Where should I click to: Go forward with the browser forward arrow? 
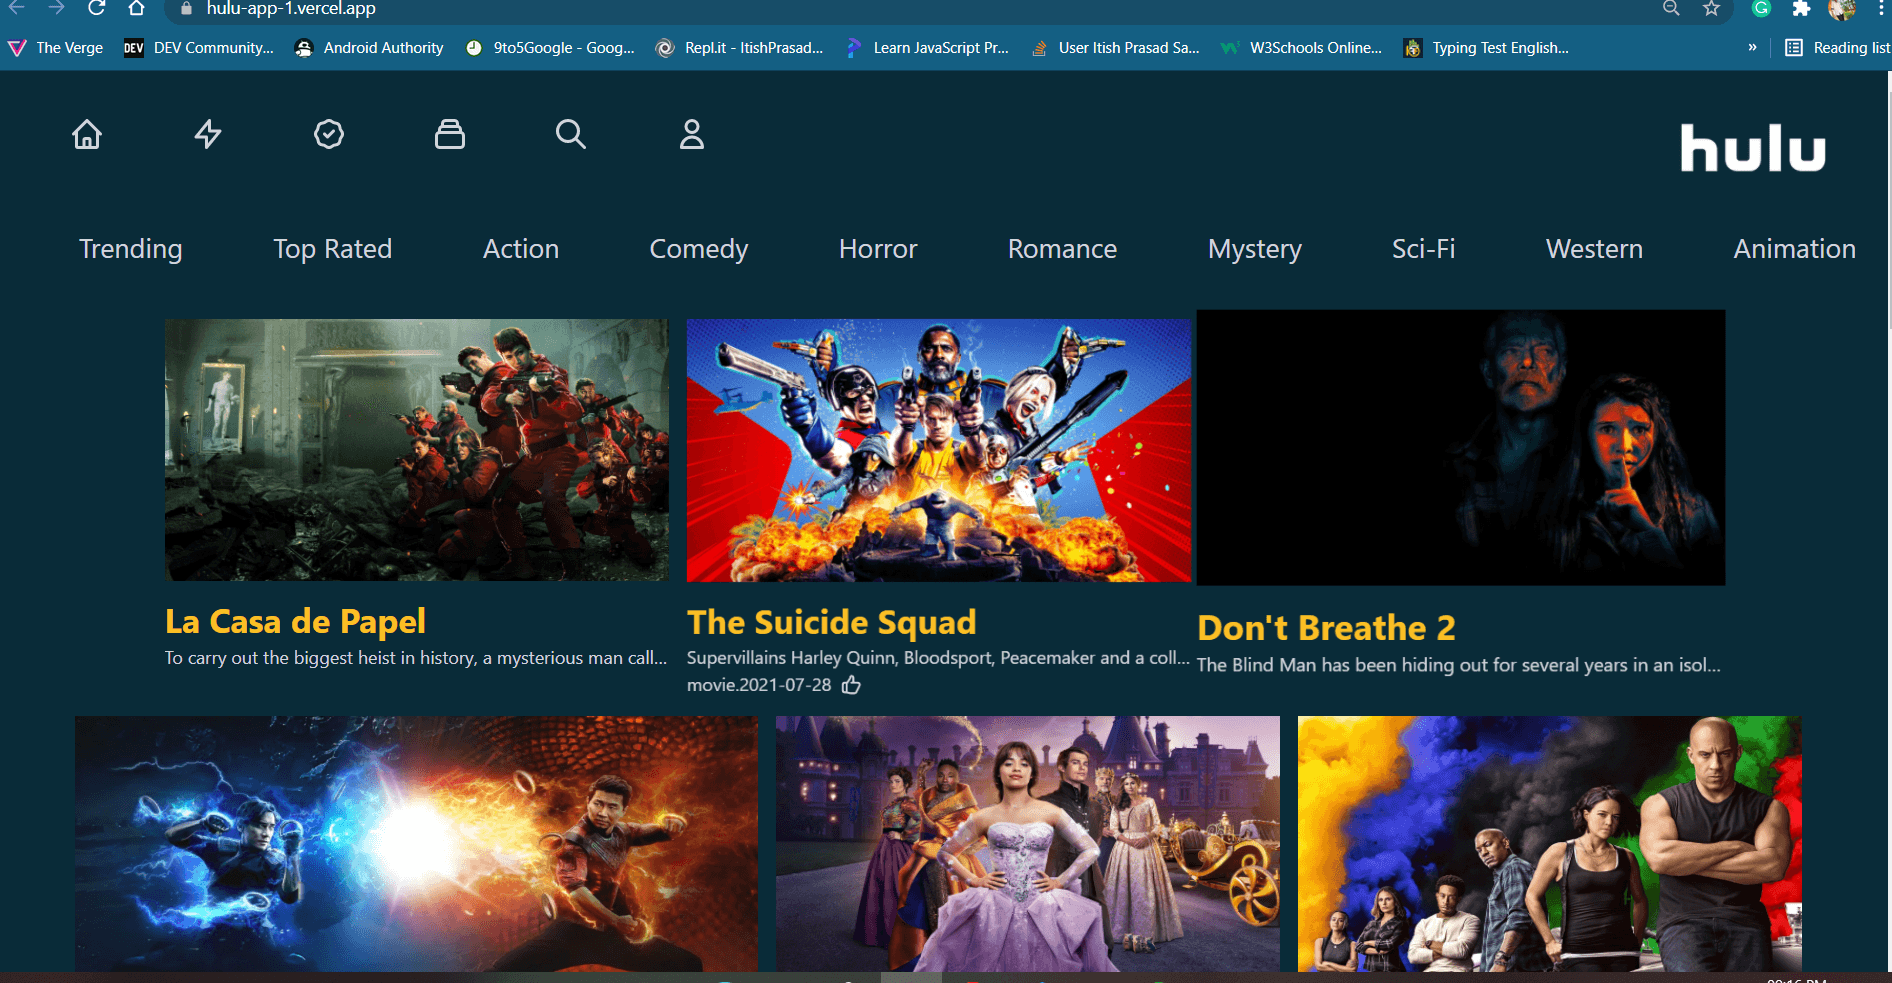click(x=56, y=8)
